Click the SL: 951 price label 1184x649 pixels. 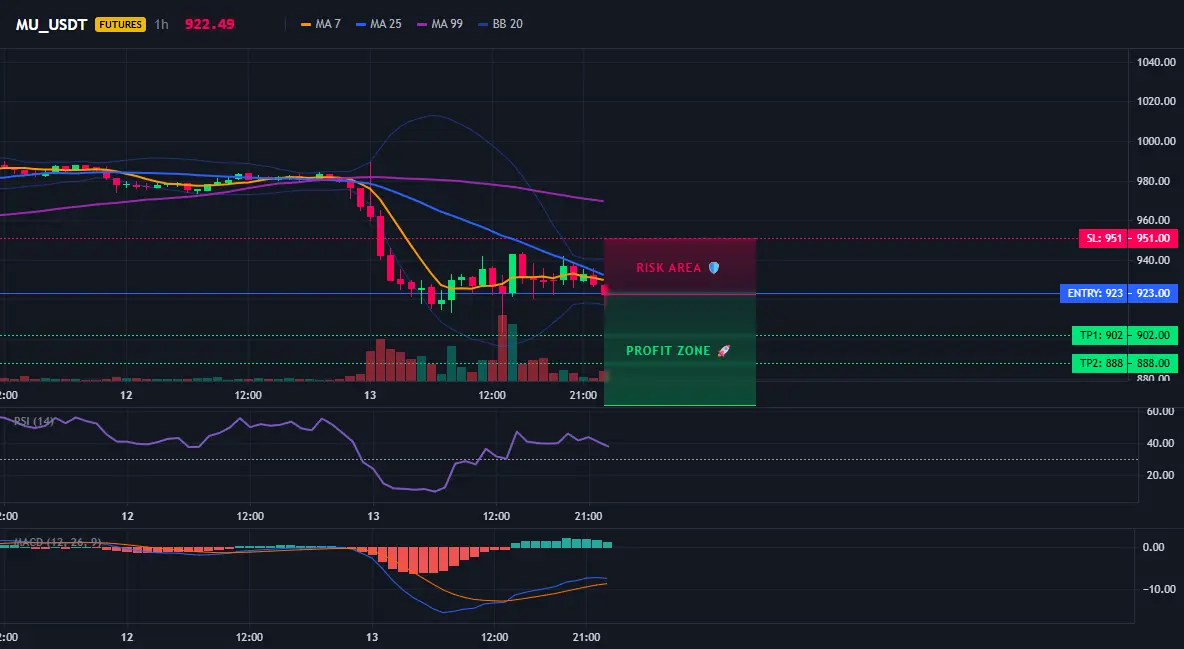[x=1103, y=238]
